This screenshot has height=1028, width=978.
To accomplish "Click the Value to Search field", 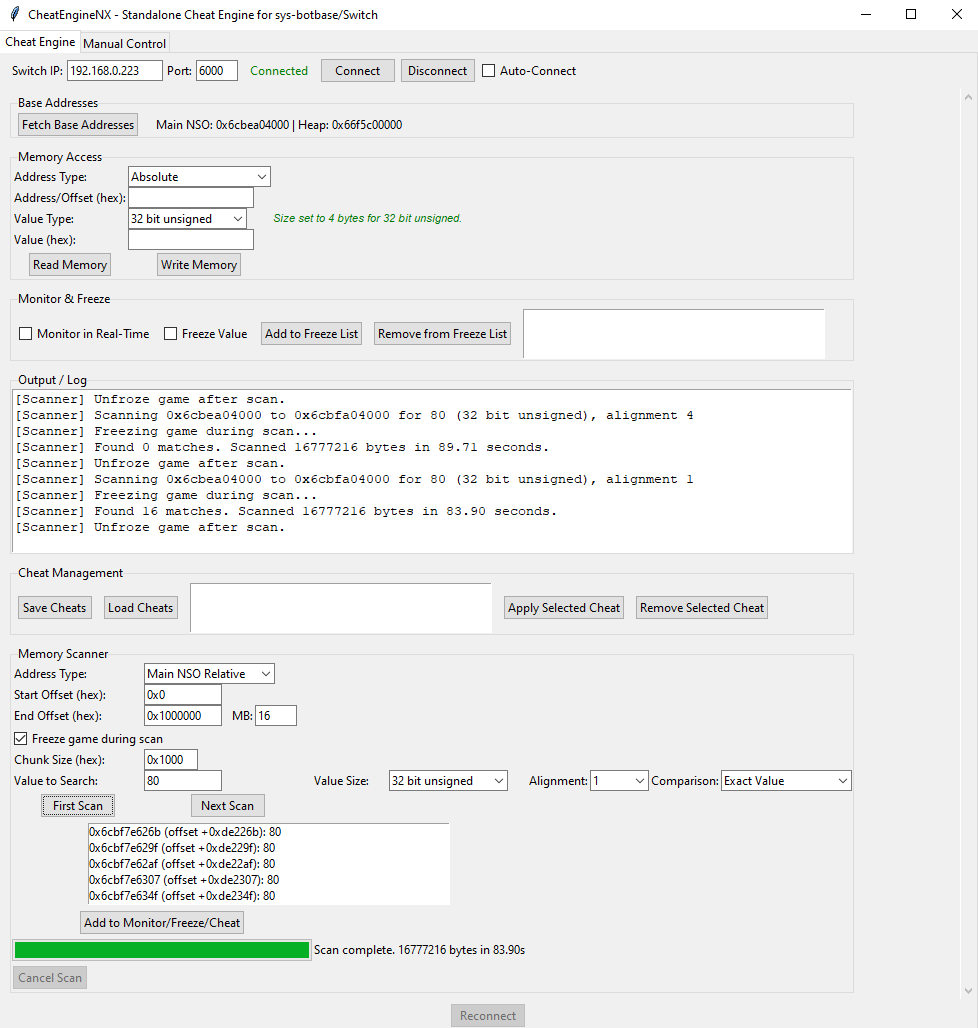I will click(x=183, y=780).
